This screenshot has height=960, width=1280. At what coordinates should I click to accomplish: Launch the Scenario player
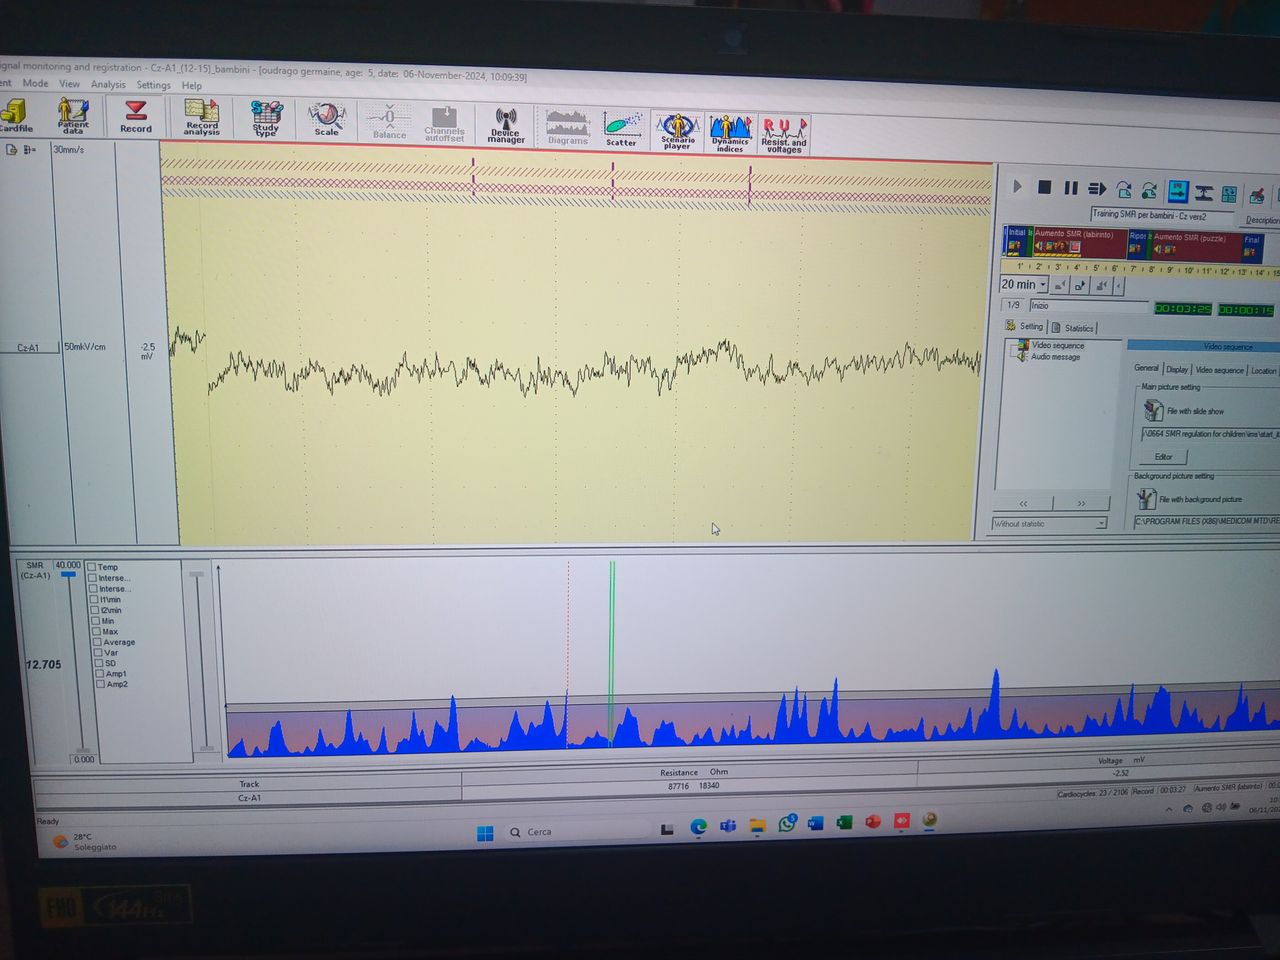(x=677, y=131)
